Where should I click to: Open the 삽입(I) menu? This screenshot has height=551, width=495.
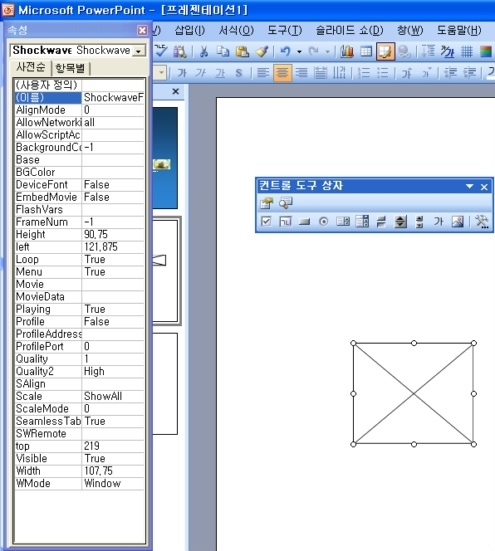click(190, 31)
